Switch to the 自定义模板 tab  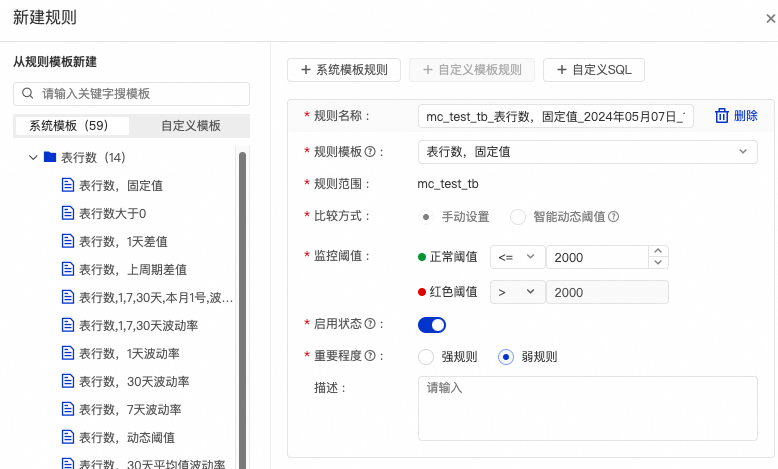click(x=191, y=126)
